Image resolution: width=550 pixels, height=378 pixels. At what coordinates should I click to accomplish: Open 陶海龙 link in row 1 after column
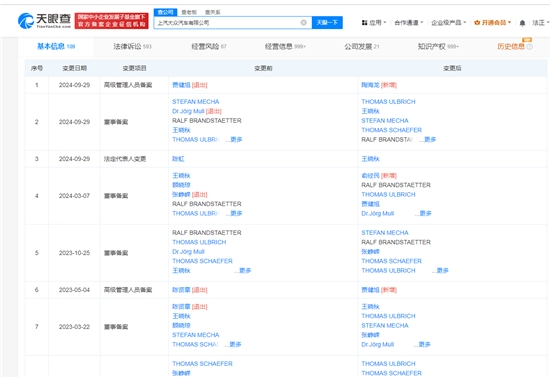[x=370, y=85]
